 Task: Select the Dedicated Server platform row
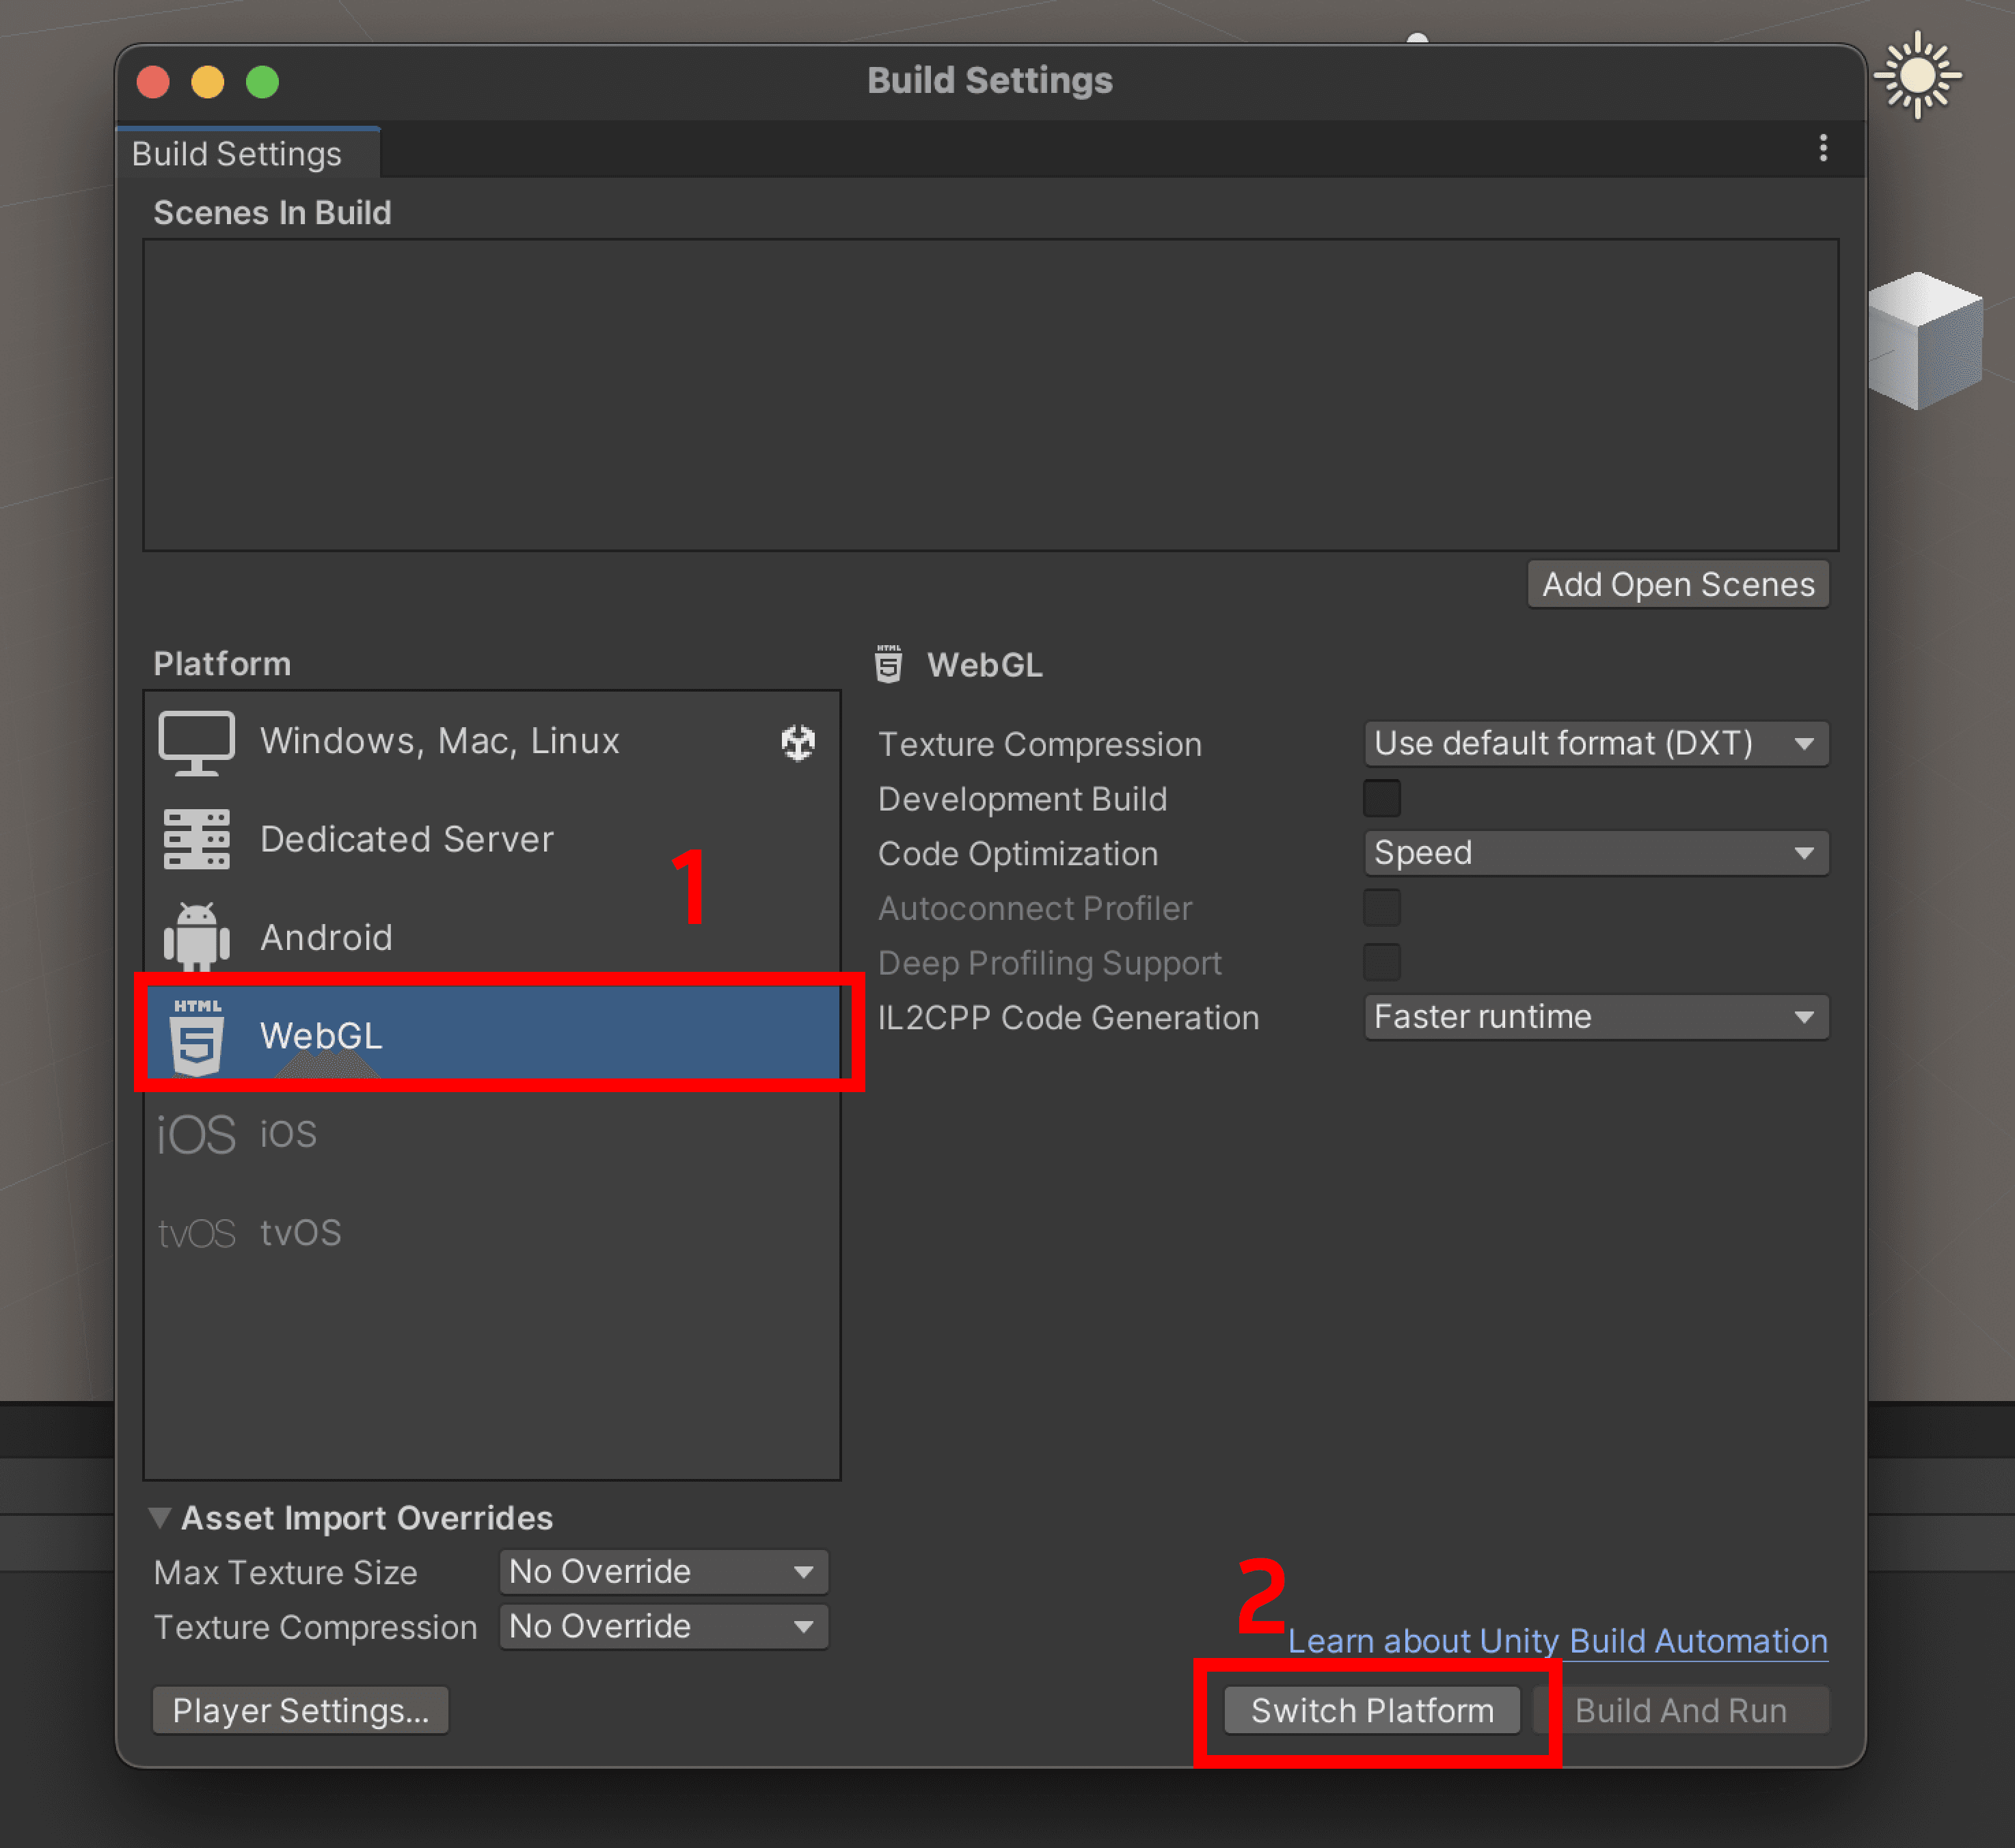492,839
